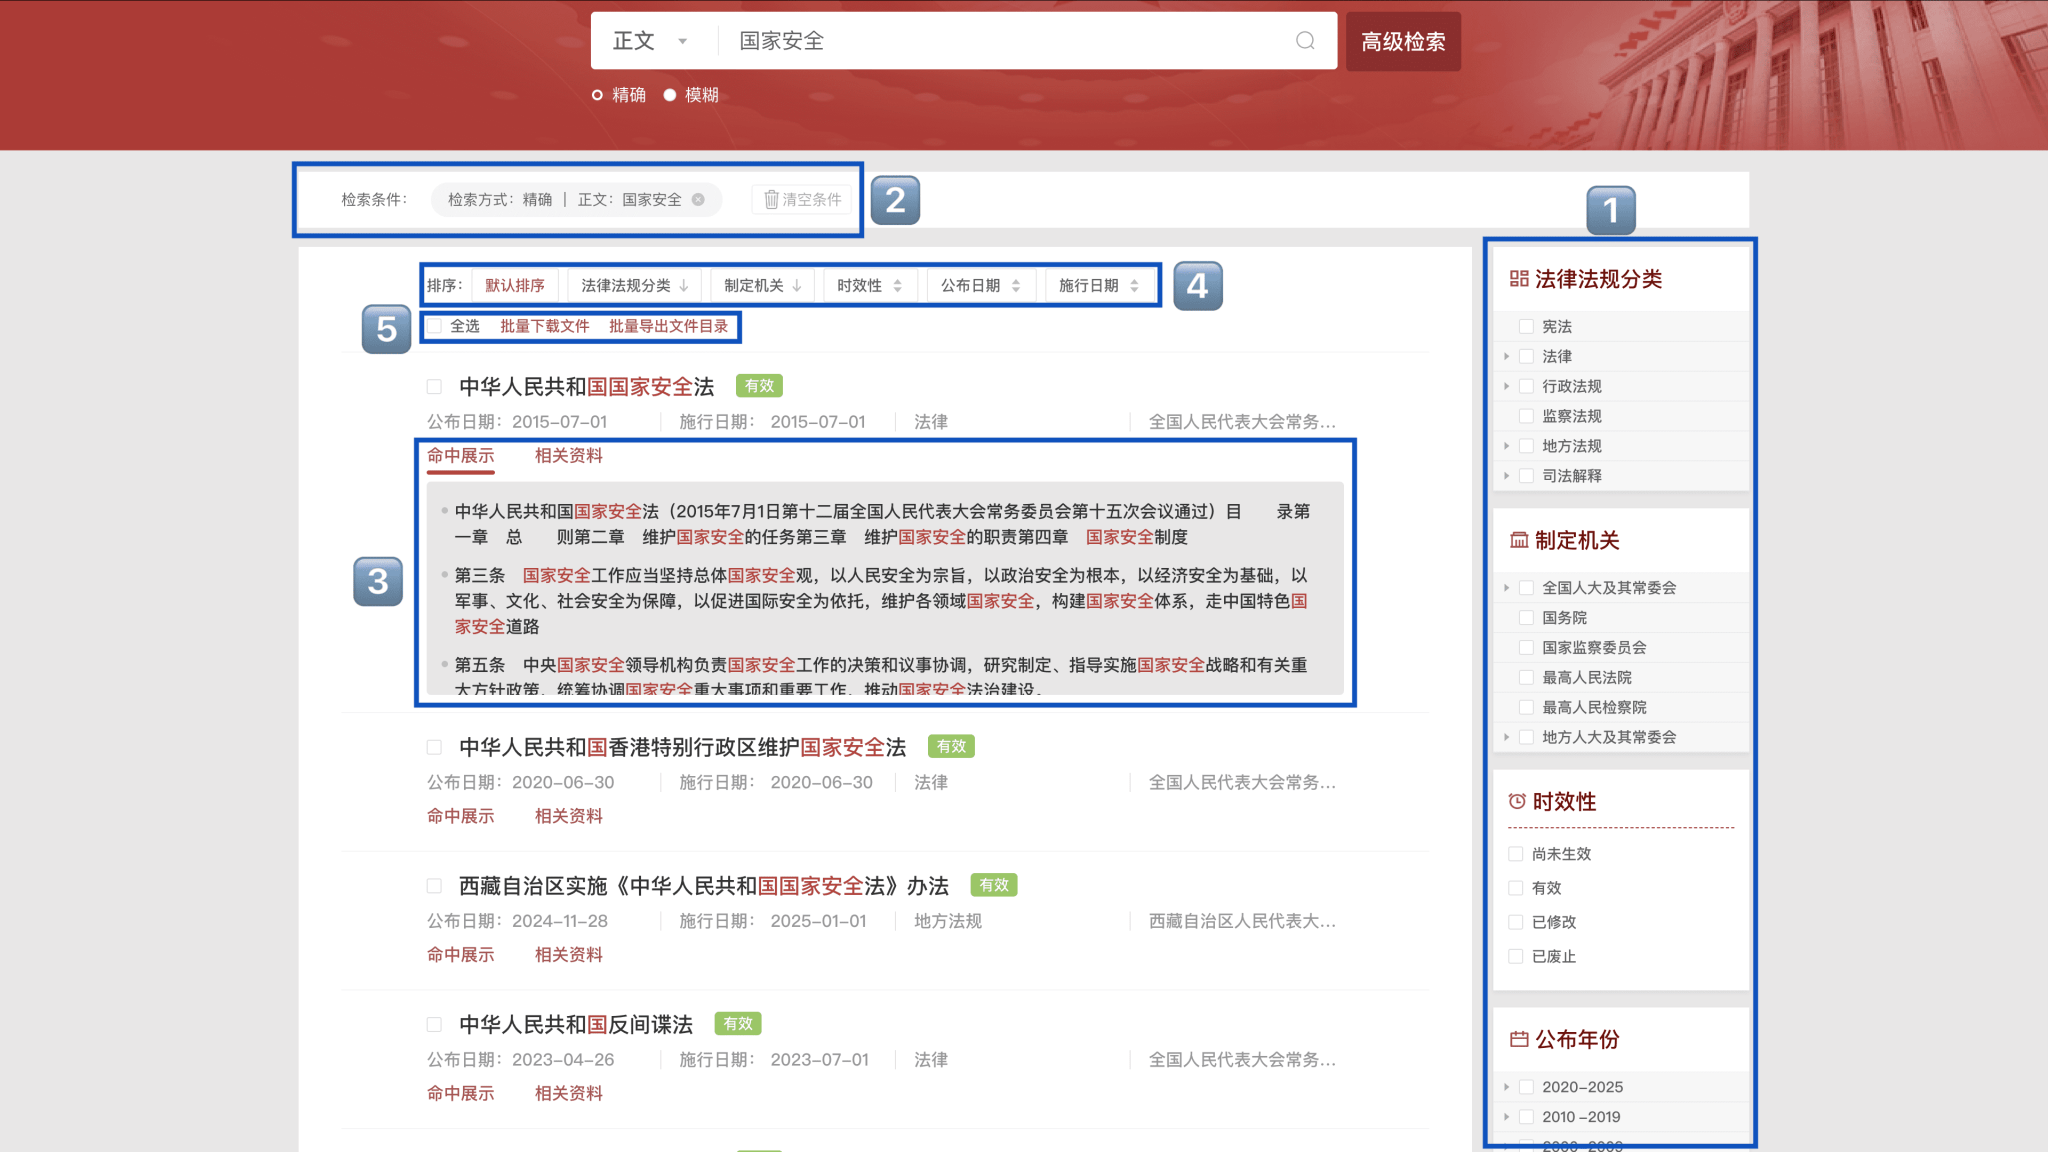This screenshot has height=1152, width=2048.
Task: Expand the 全国人大及其常委会 tree node
Action: coord(1506,588)
